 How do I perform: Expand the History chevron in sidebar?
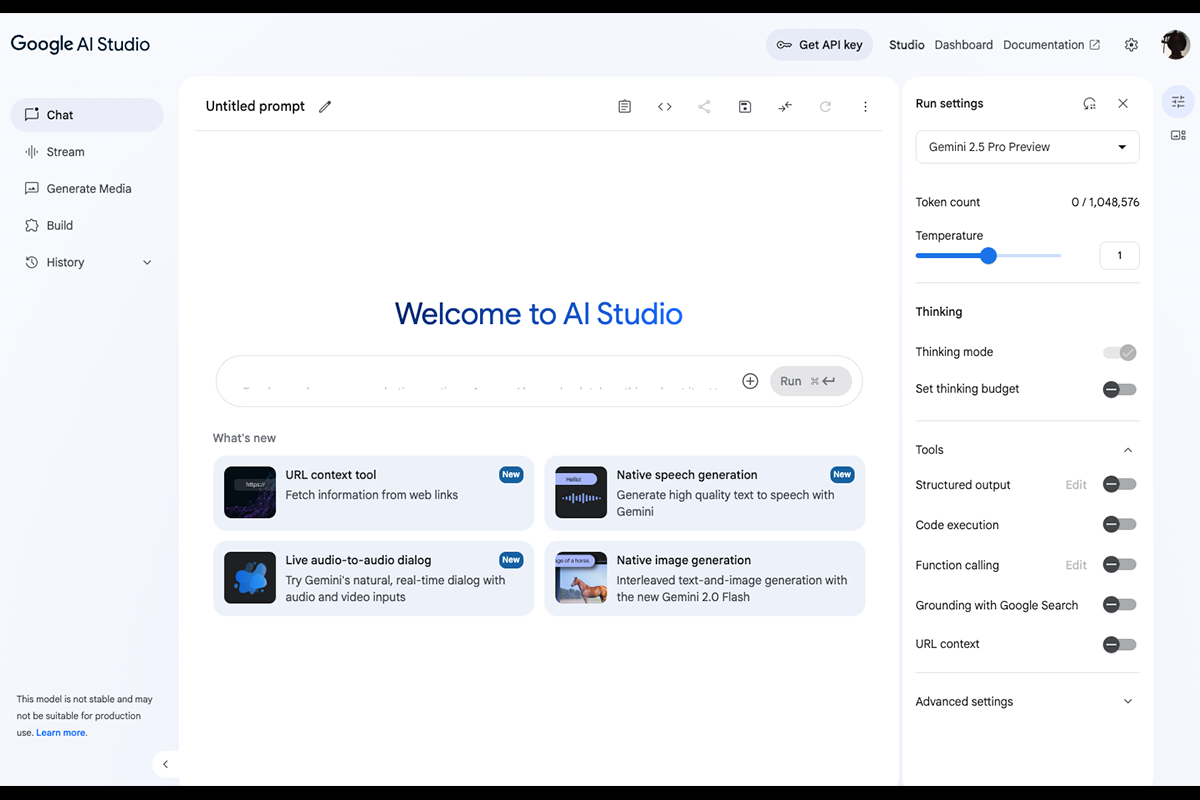pos(147,263)
